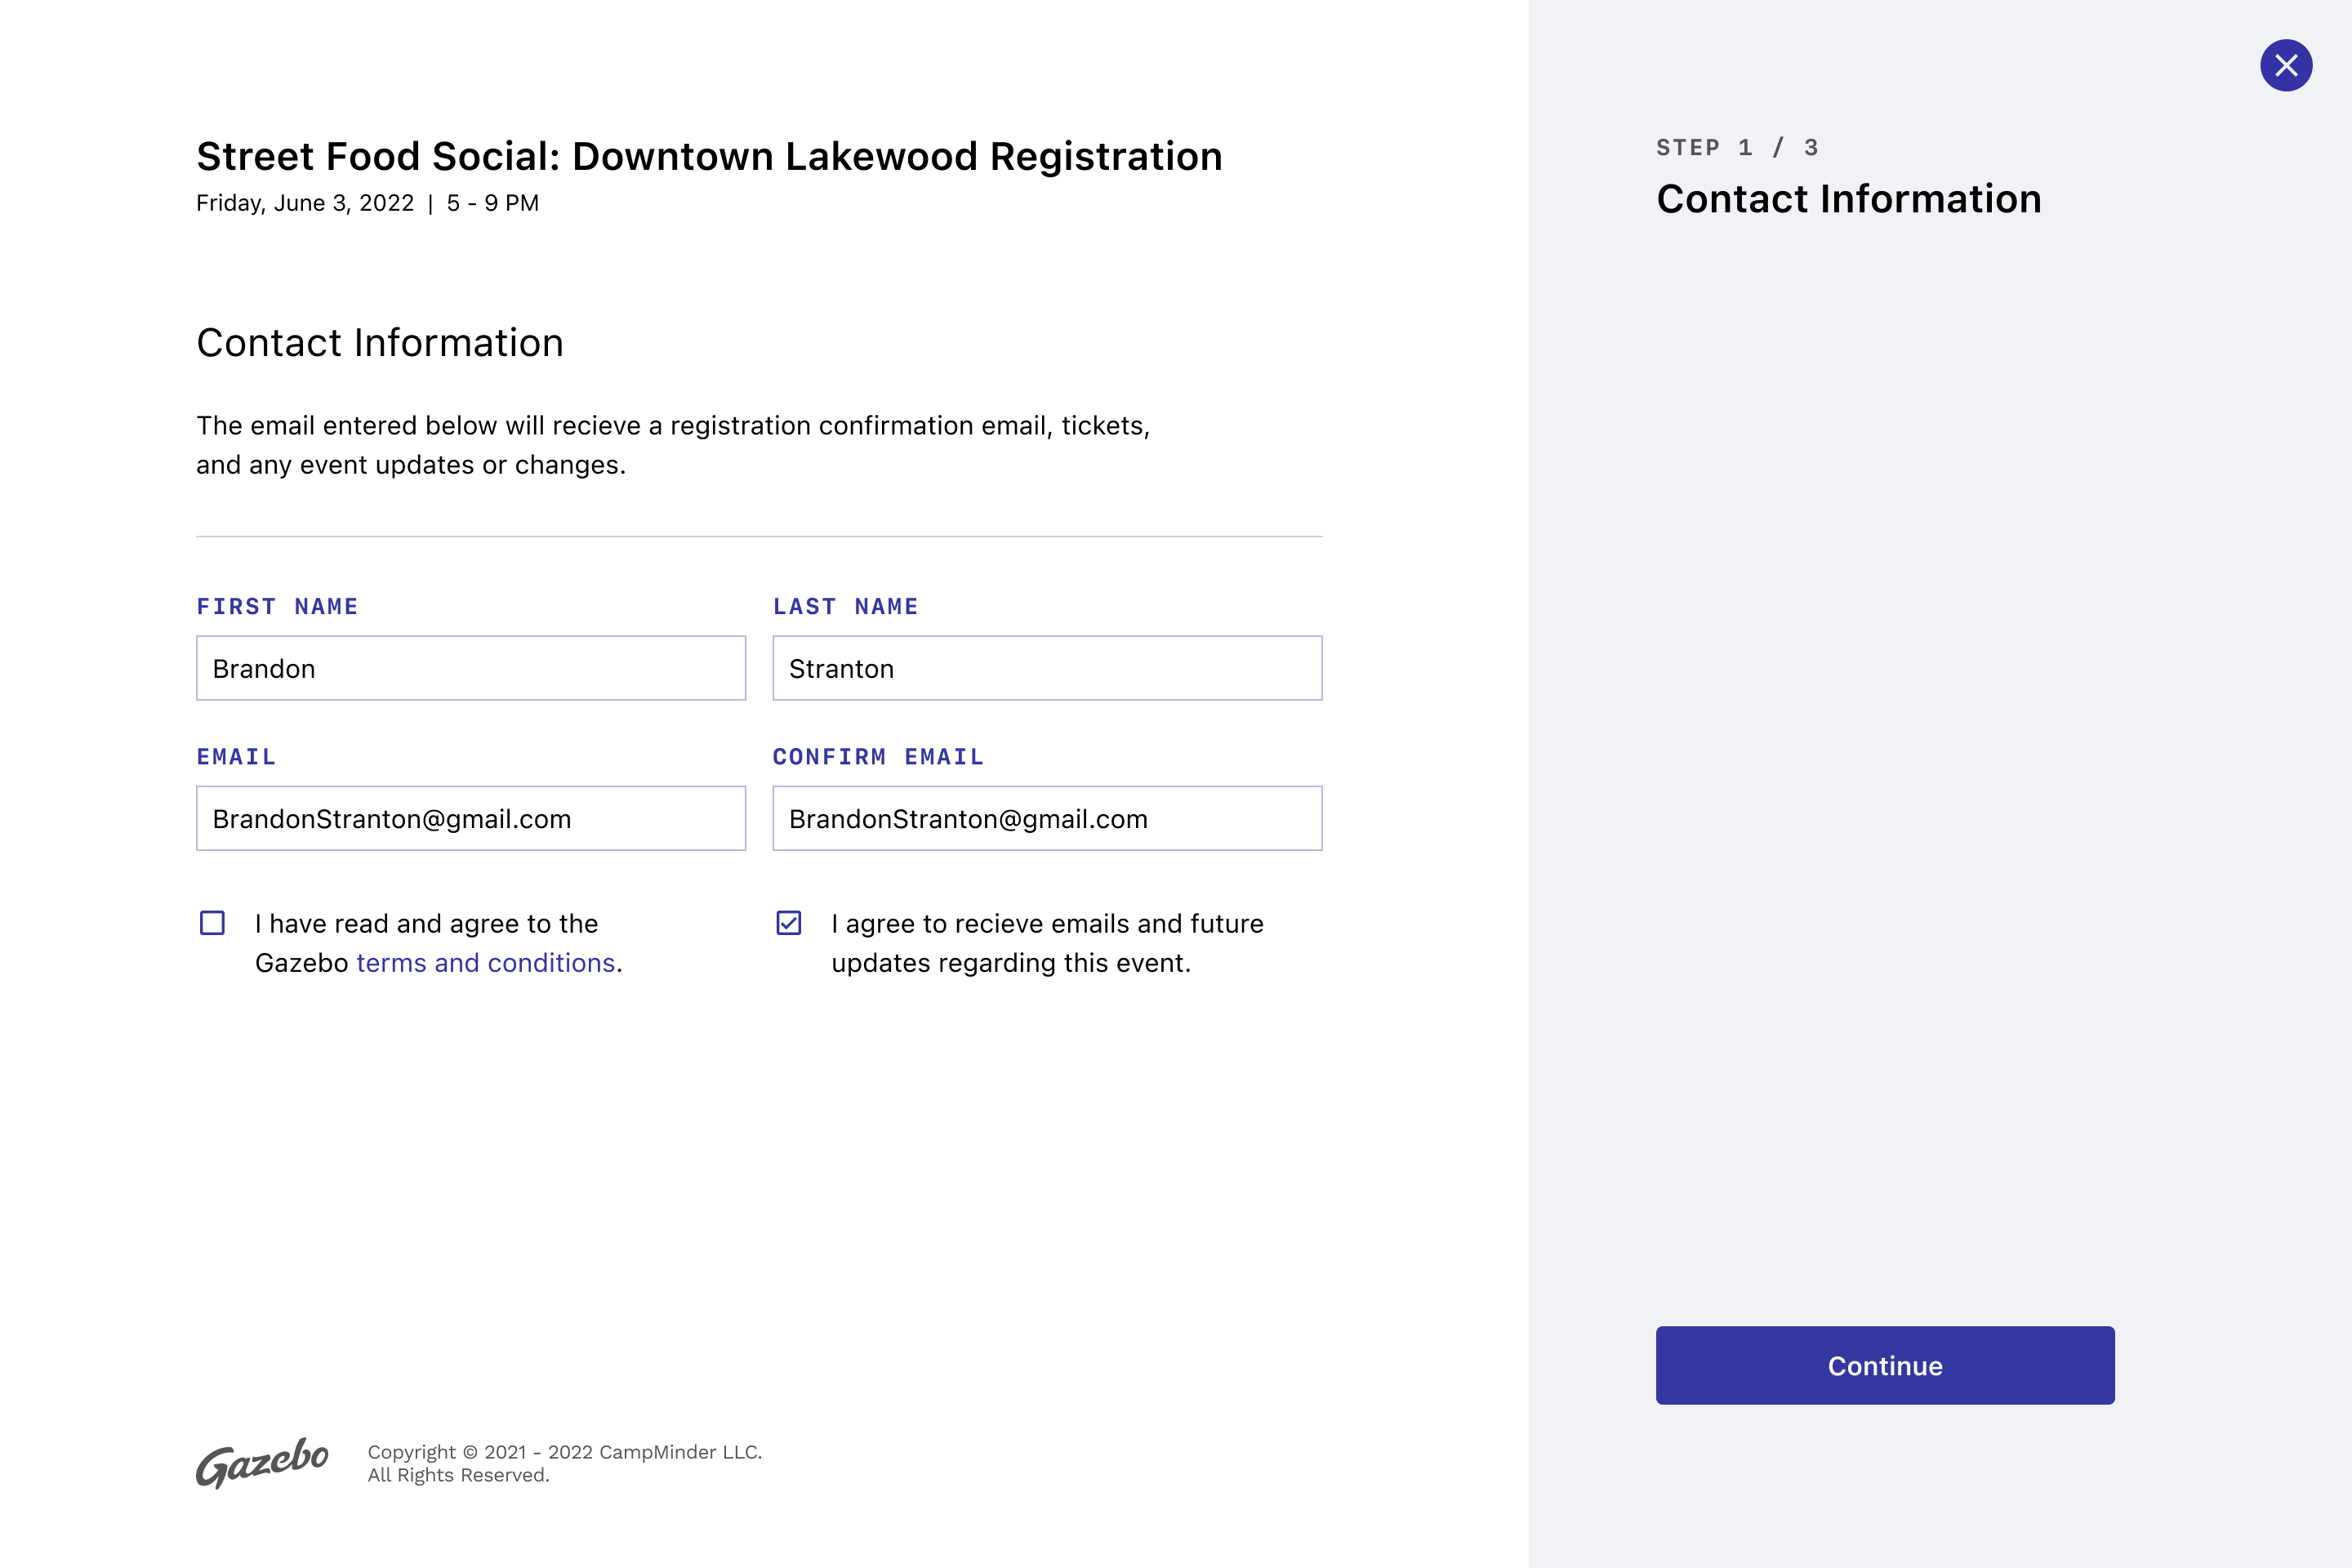Click the LAST NAME field label

pyautogui.click(x=845, y=607)
